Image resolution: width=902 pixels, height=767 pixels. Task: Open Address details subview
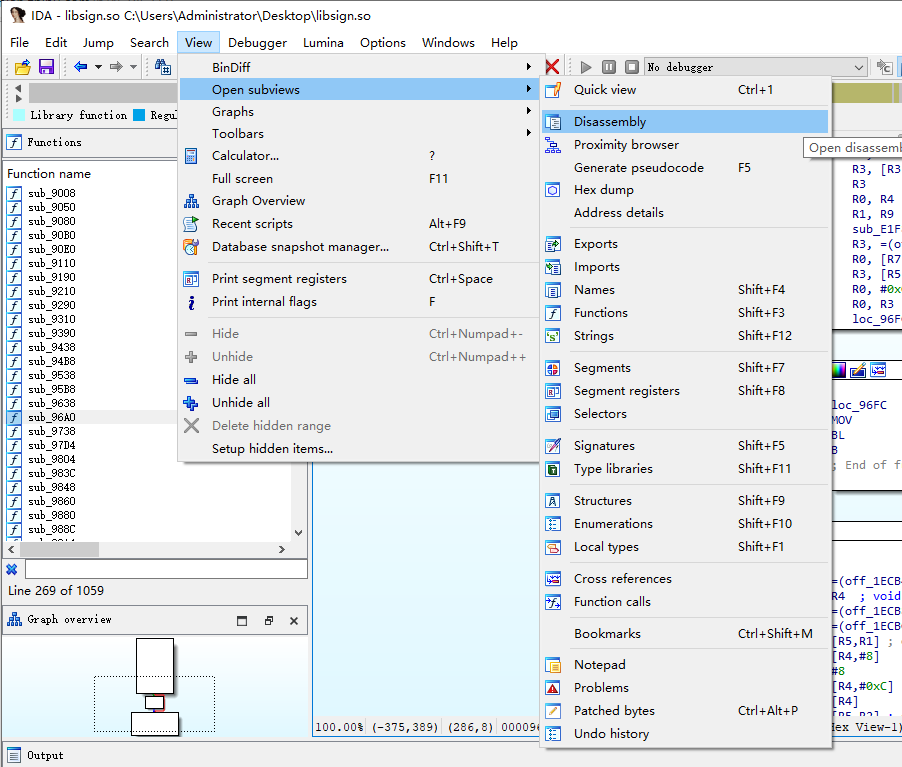[x=685, y=213]
